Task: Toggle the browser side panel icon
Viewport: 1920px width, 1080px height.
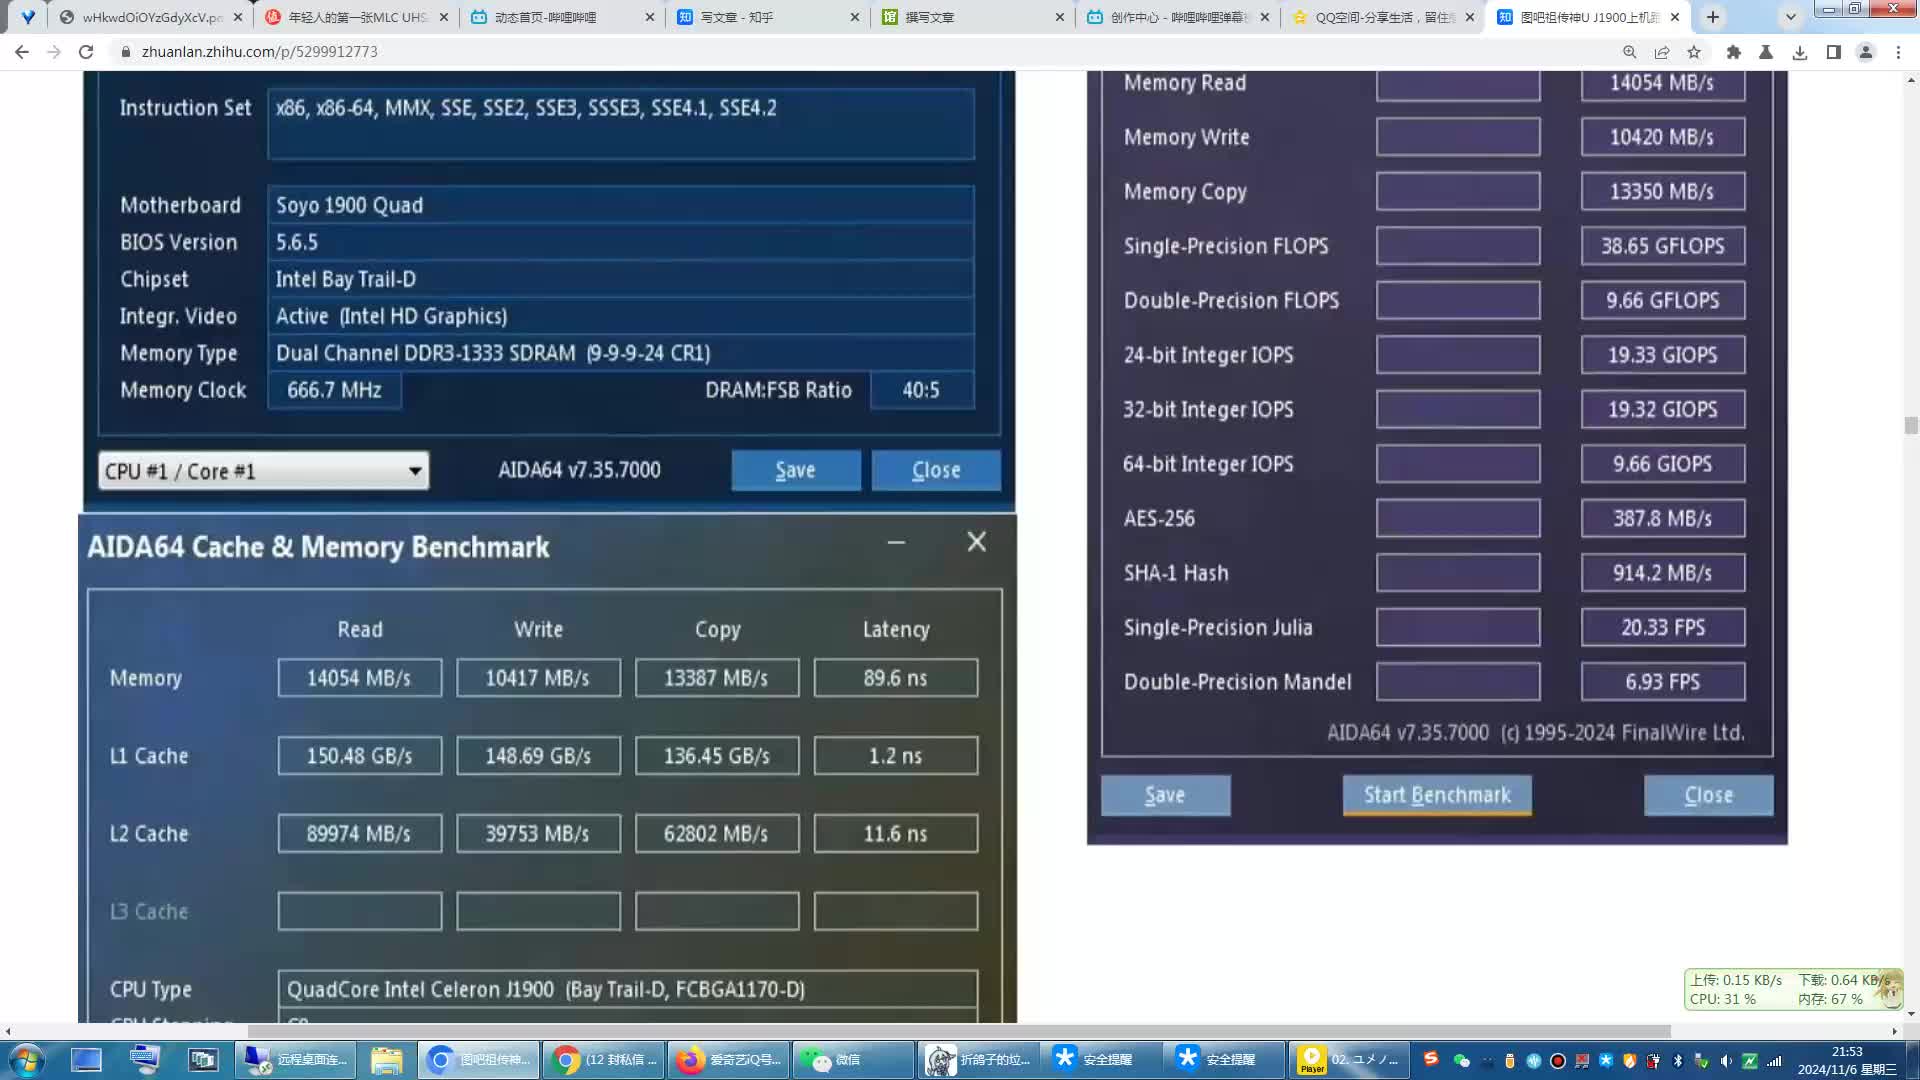Action: 1833,52
